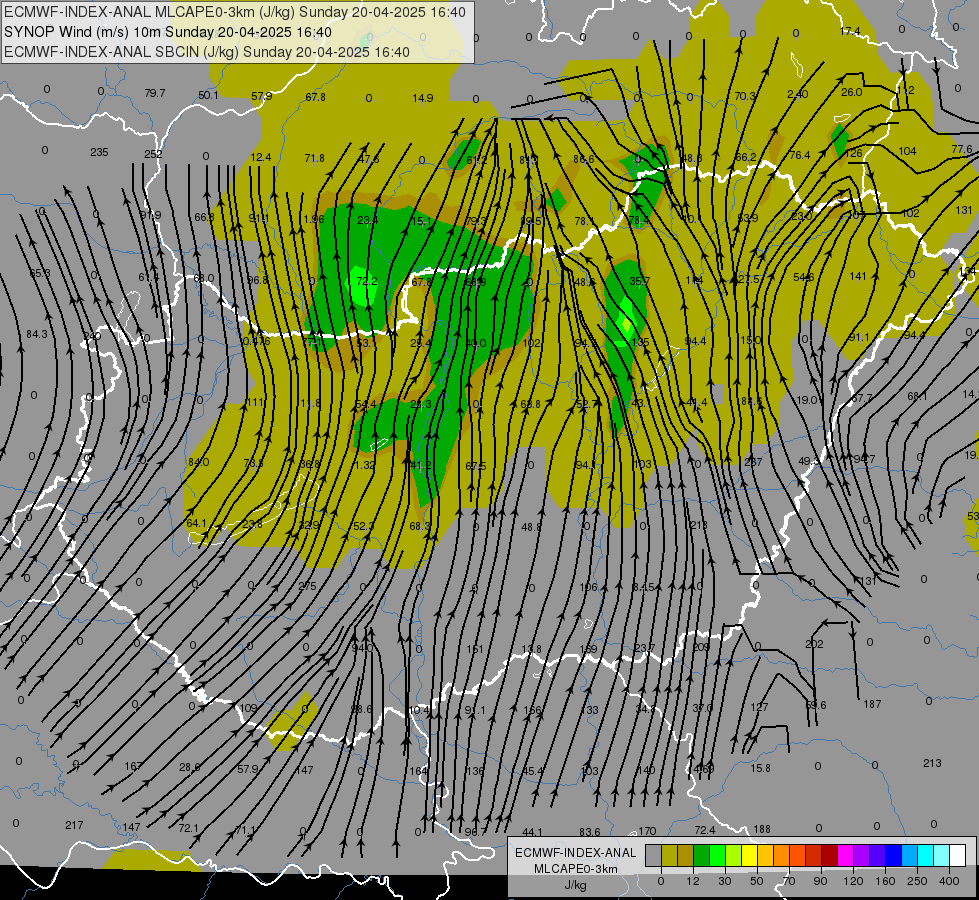Select the bright cyan legend swatch

coord(925,856)
